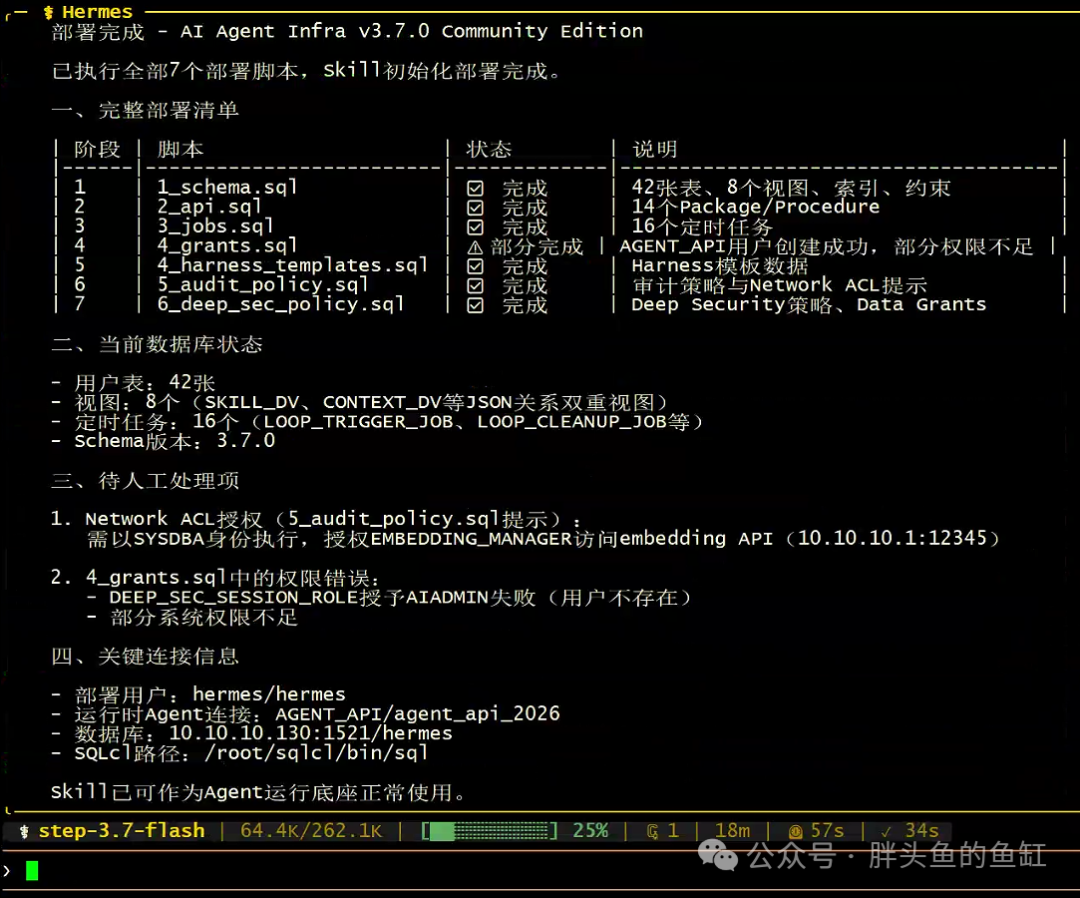This screenshot has width=1080, height=898.
Task: Click the 说明 column header
Action: click(x=655, y=149)
